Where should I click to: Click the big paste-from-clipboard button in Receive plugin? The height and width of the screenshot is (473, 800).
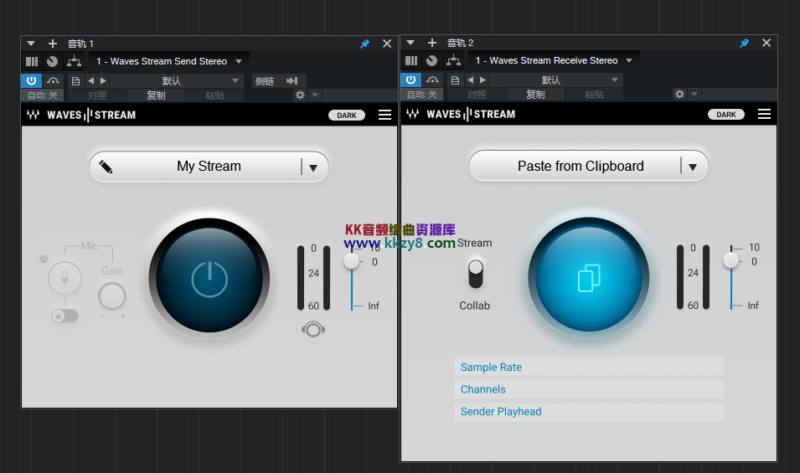(x=588, y=278)
